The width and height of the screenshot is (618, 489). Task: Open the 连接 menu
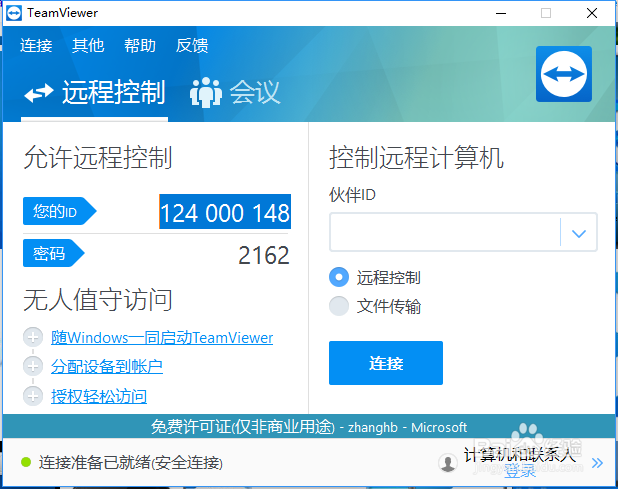[36, 46]
